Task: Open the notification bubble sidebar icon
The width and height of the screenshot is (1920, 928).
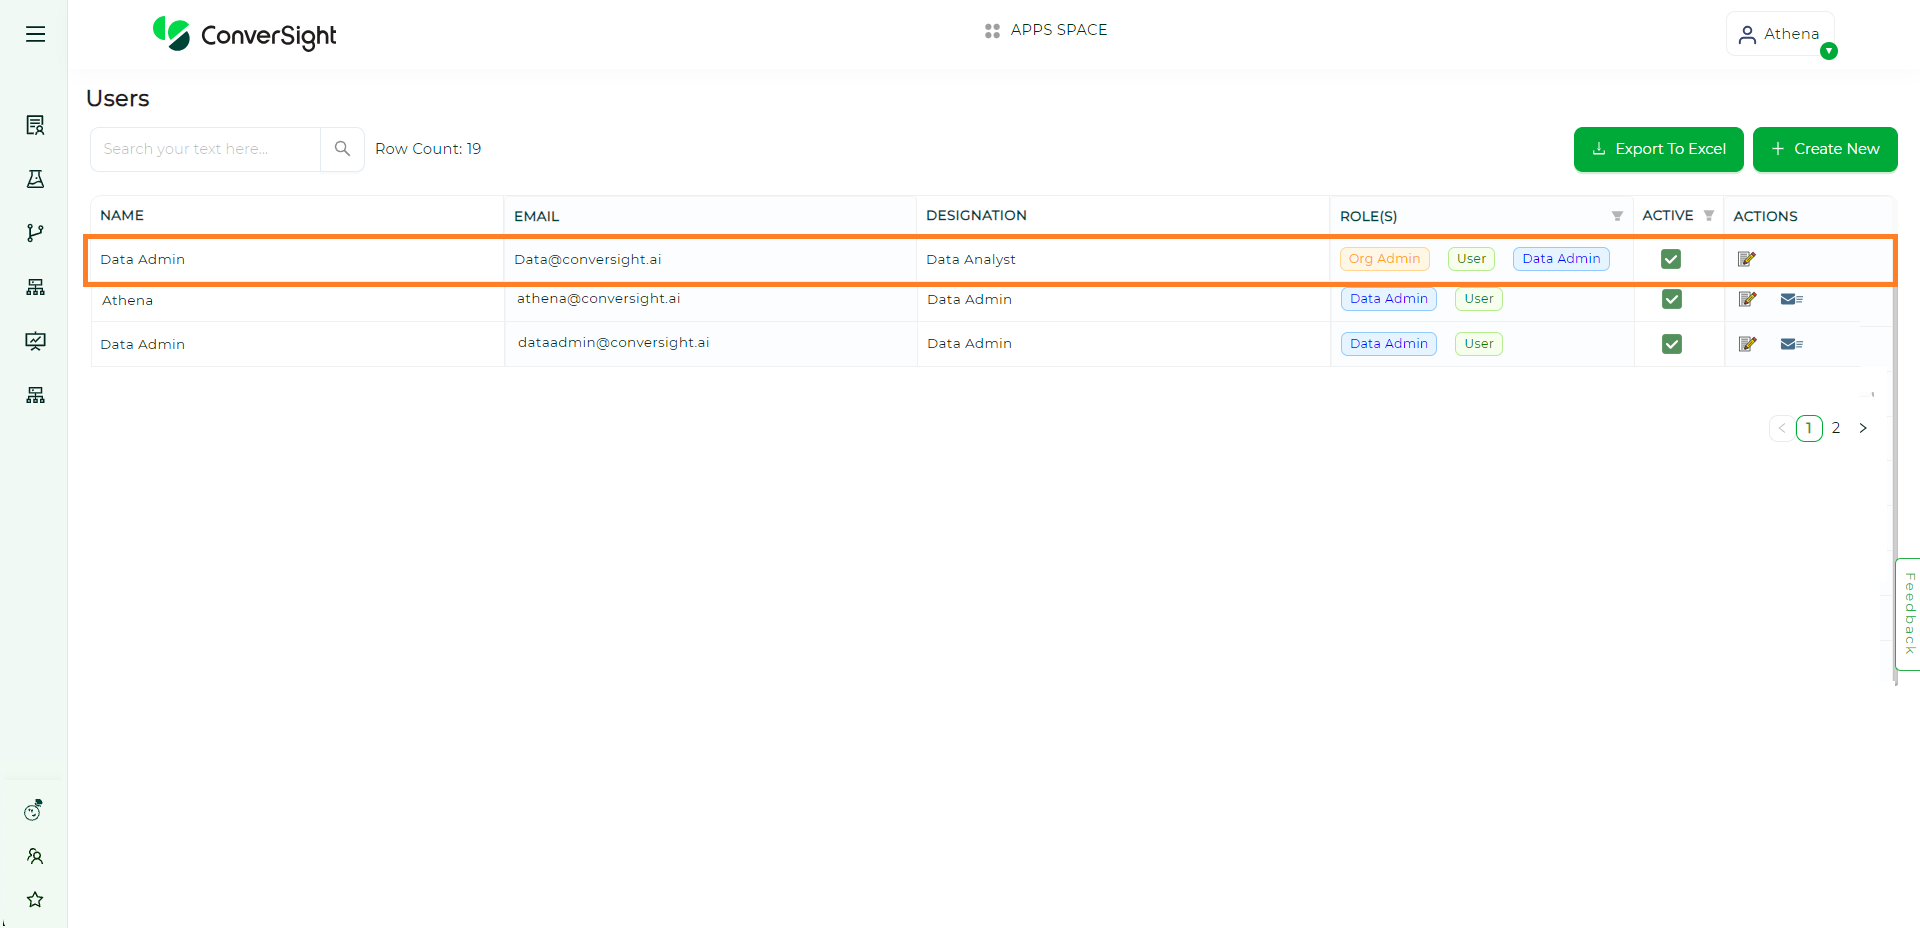Action: pyautogui.click(x=34, y=810)
